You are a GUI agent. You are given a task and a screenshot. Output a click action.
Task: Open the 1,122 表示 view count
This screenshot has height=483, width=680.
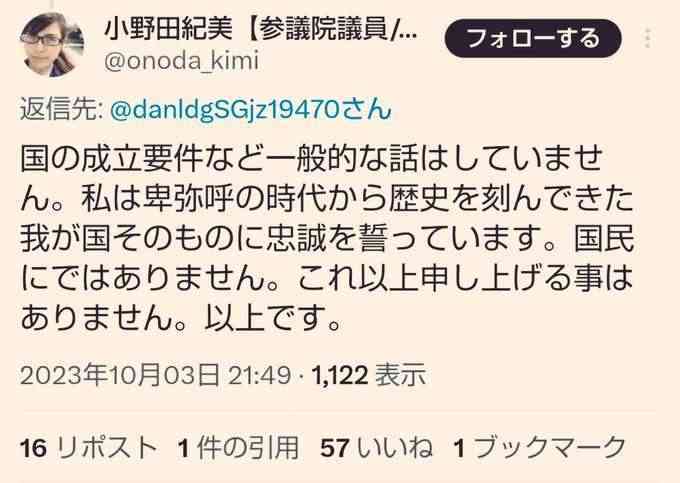[369, 375]
